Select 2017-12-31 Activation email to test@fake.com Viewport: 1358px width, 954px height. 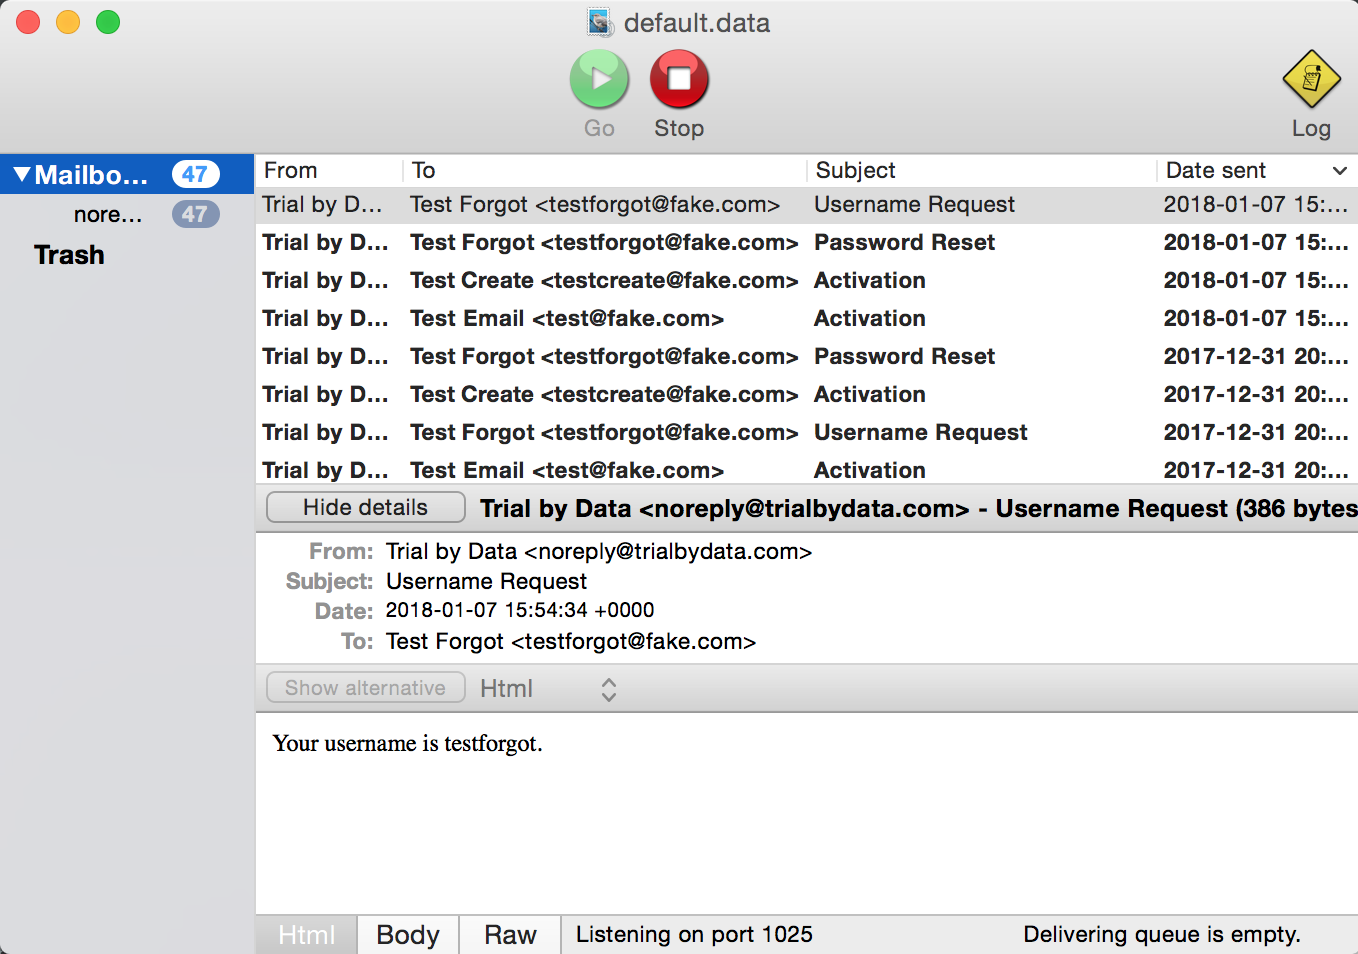806,470
